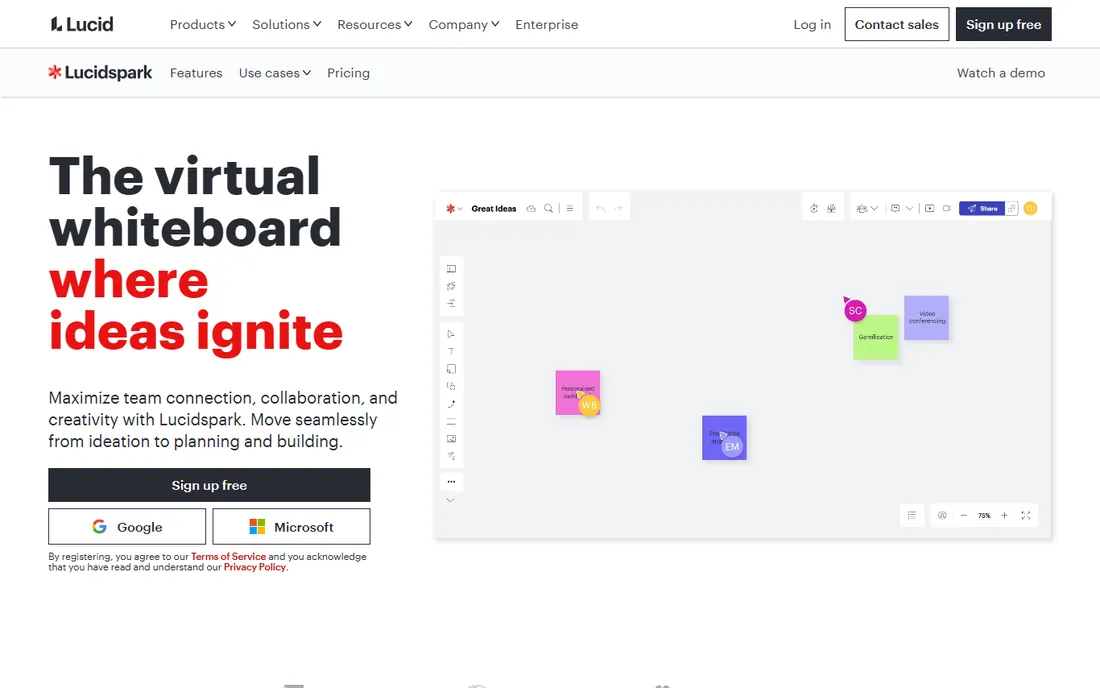Open the Features tab
This screenshot has width=1100, height=688.
tap(196, 73)
